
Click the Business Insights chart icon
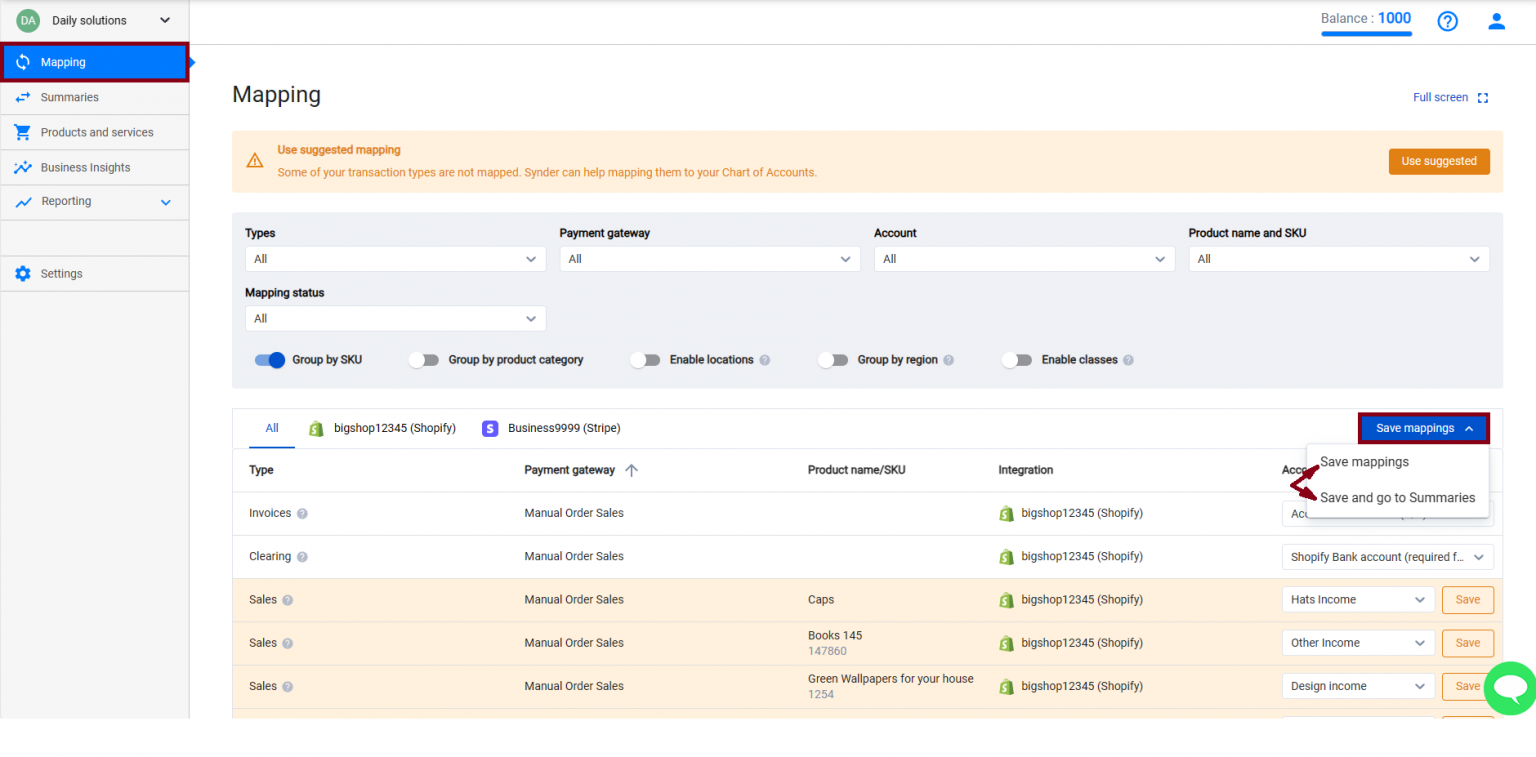coord(22,167)
